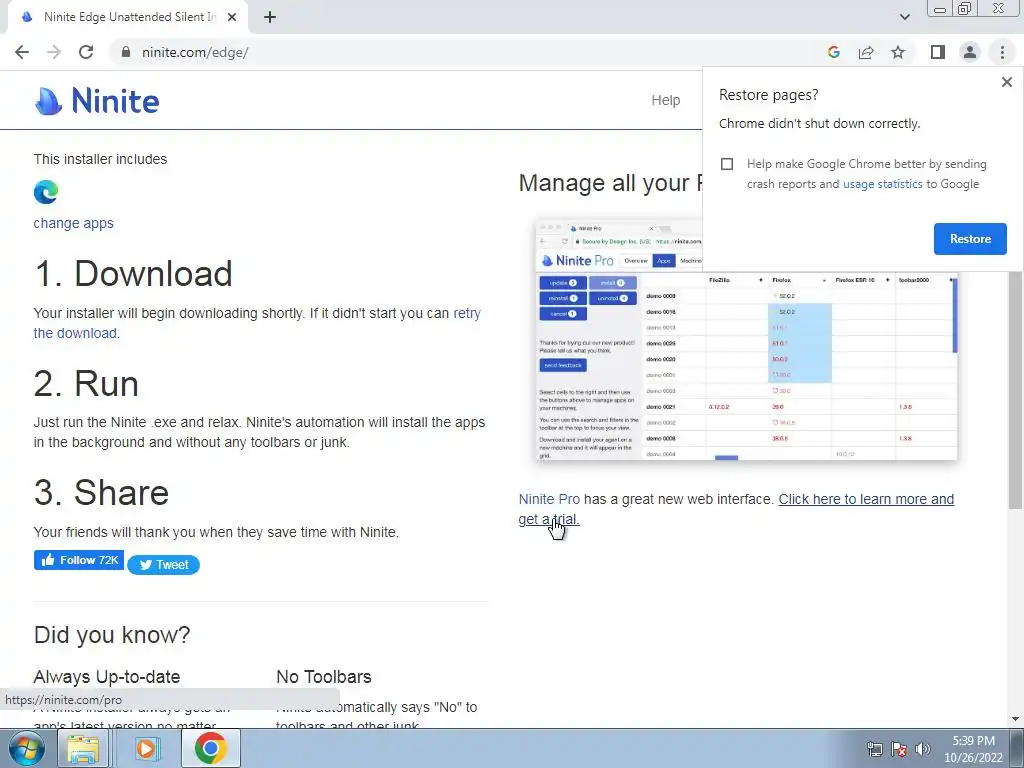Image resolution: width=1024 pixels, height=768 pixels.
Task: Click the "1. Download" heading
Action: coord(133,273)
